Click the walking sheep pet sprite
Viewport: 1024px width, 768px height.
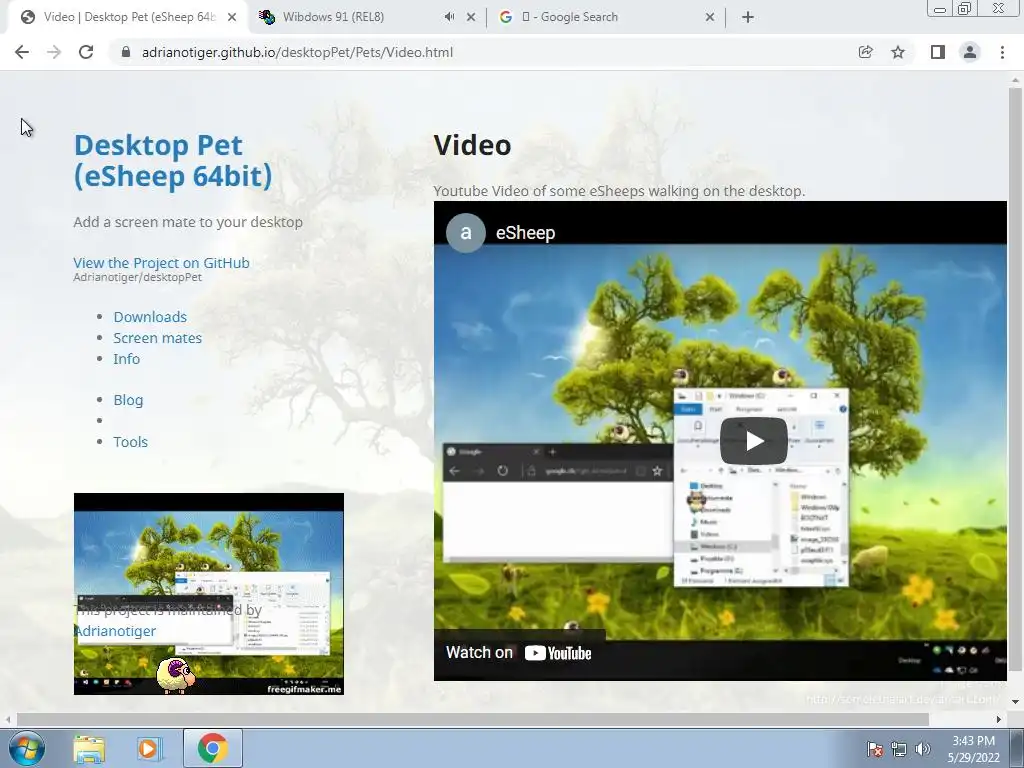(176, 675)
